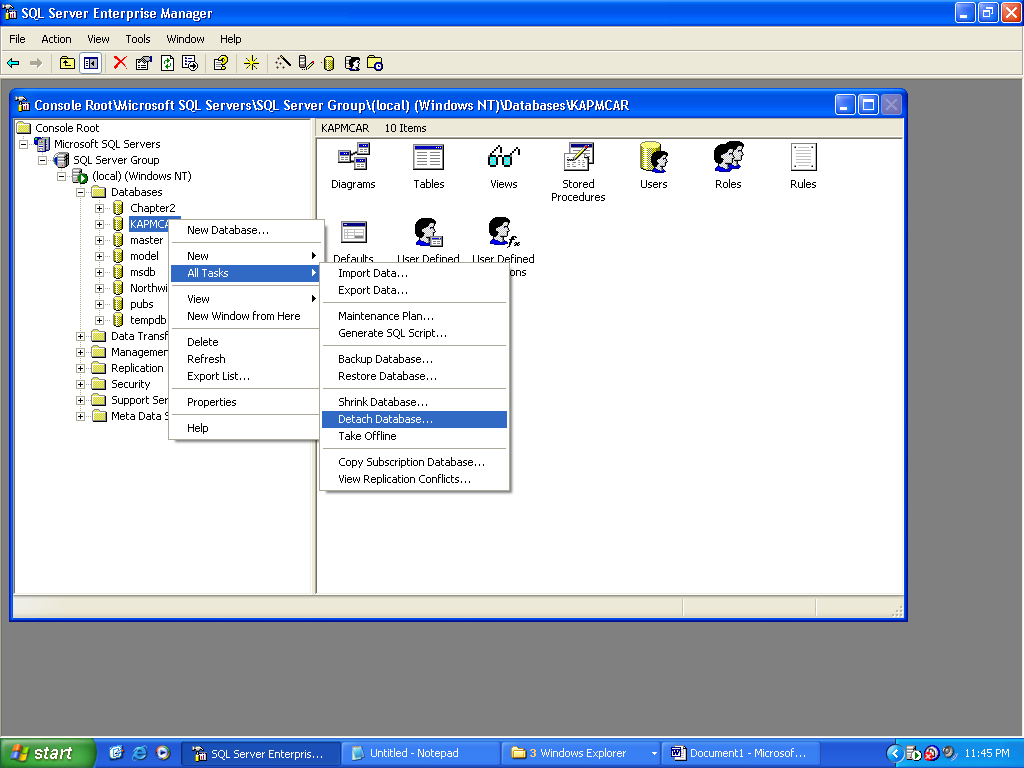Collapse the Databases tree node

click(x=81, y=192)
